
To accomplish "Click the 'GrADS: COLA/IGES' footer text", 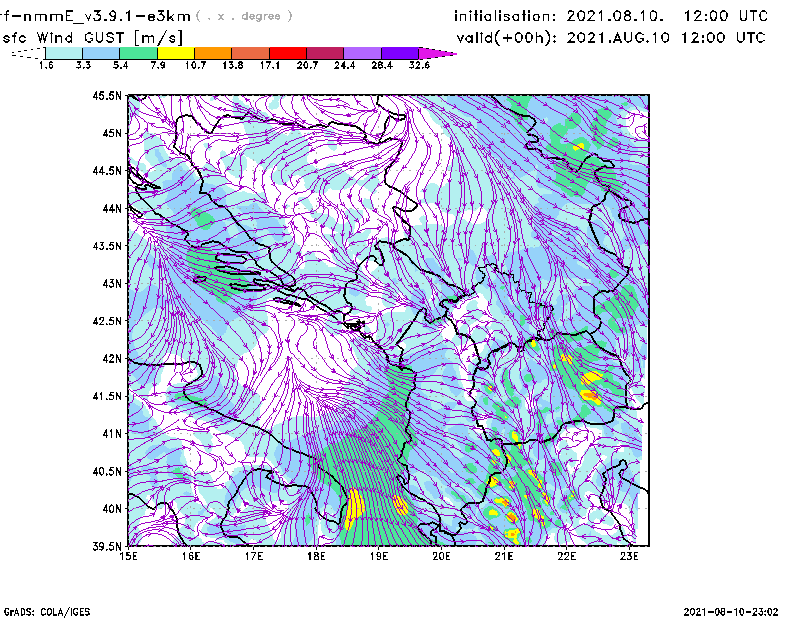I will point(47,612).
